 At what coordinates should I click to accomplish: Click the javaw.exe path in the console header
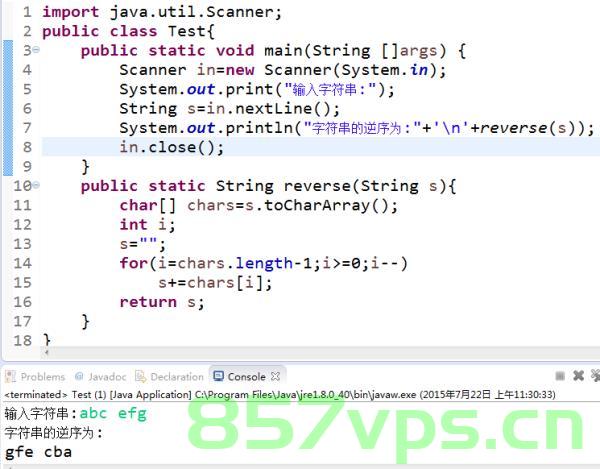[x=305, y=394]
